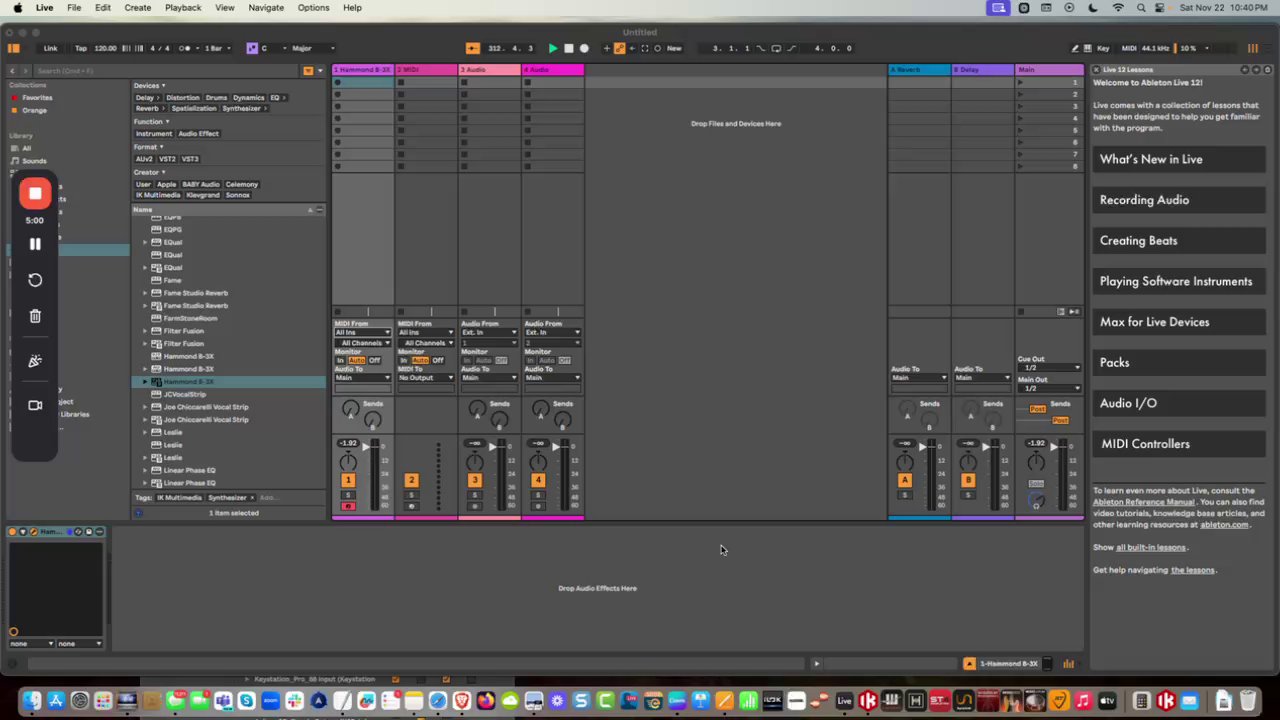Click the Solo/Cue button on the Main track
1280x720 pixels.
click(x=1036, y=483)
